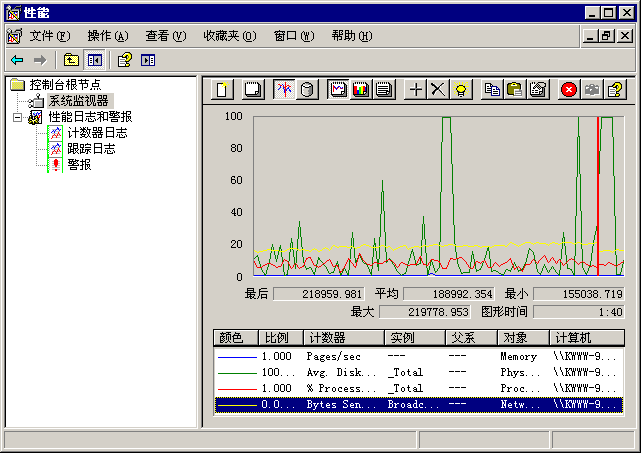Click the 颜色 column header
This screenshot has width=641, height=453.
click(235, 338)
